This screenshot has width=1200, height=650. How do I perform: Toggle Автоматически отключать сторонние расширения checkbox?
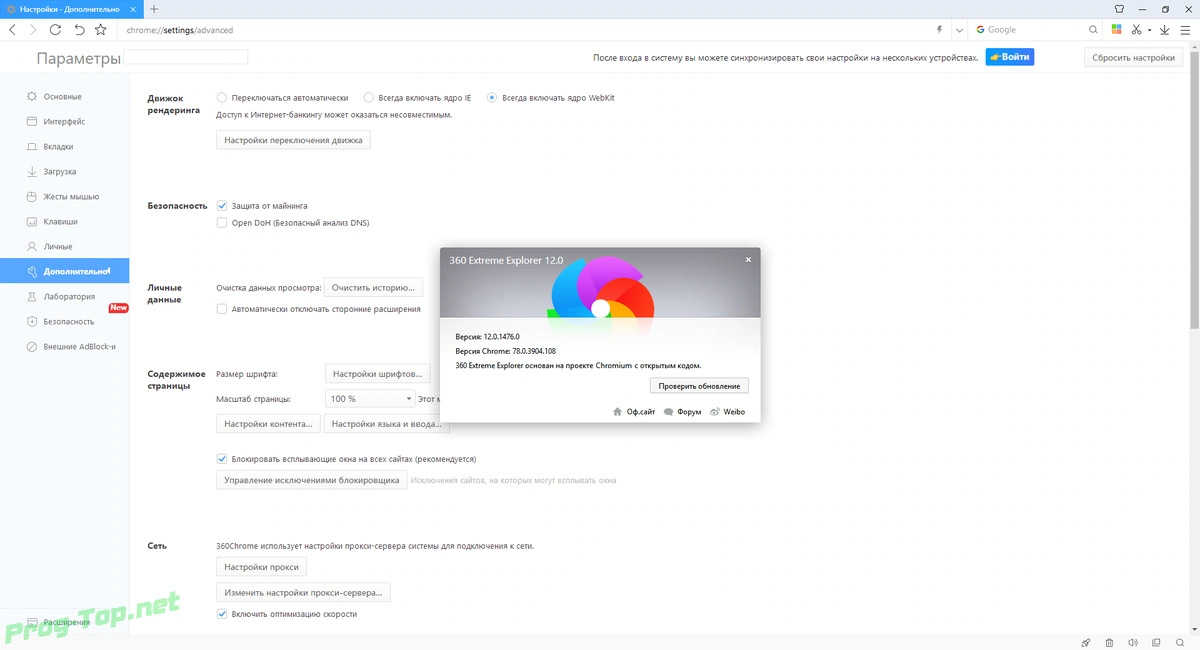(222, 309)
